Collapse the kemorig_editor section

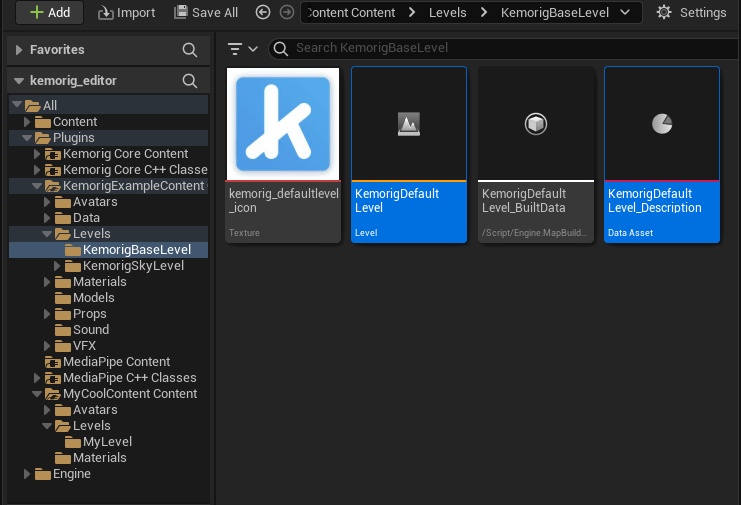click(x=19, y=81)
